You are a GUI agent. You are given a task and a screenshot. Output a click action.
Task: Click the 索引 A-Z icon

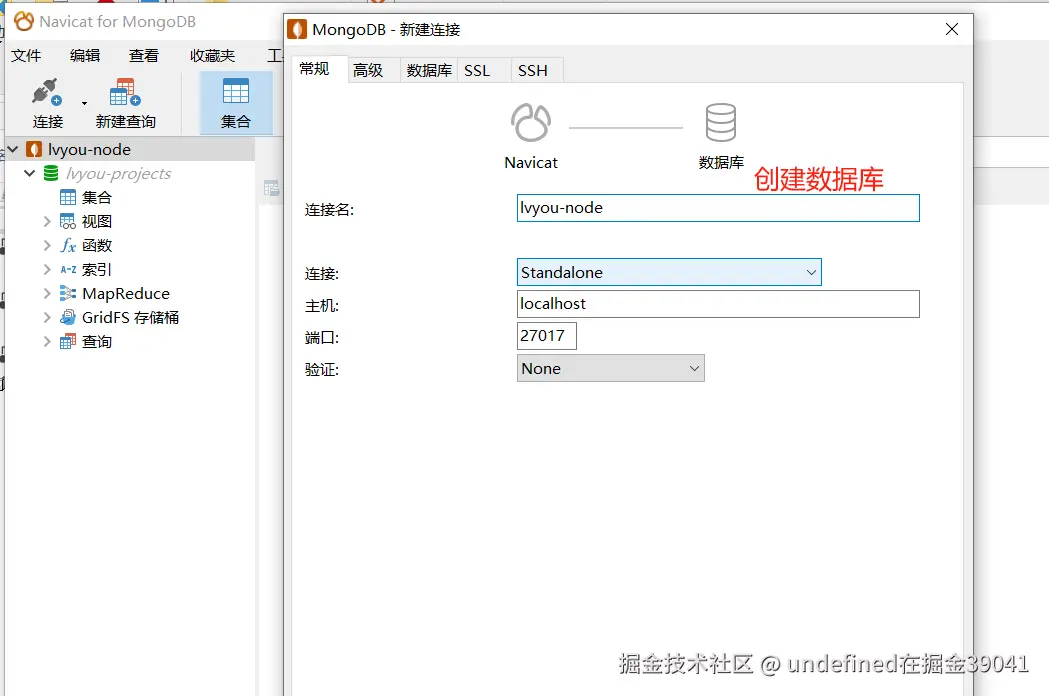68,270
